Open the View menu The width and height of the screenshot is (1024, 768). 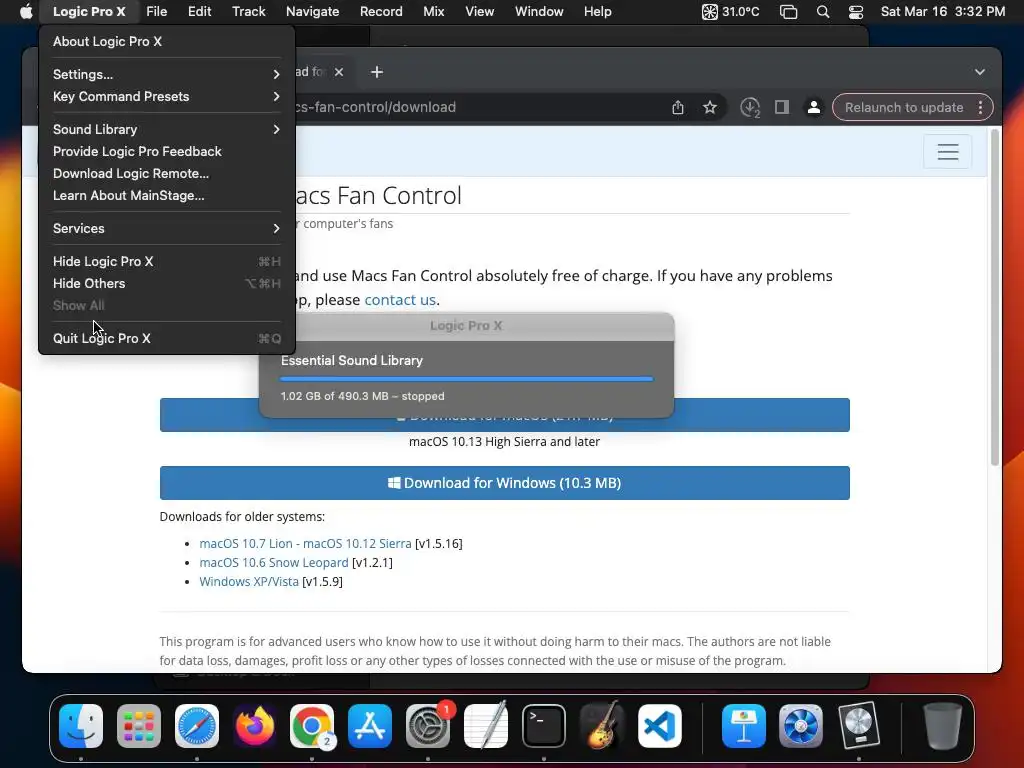[x=479, y=11]
